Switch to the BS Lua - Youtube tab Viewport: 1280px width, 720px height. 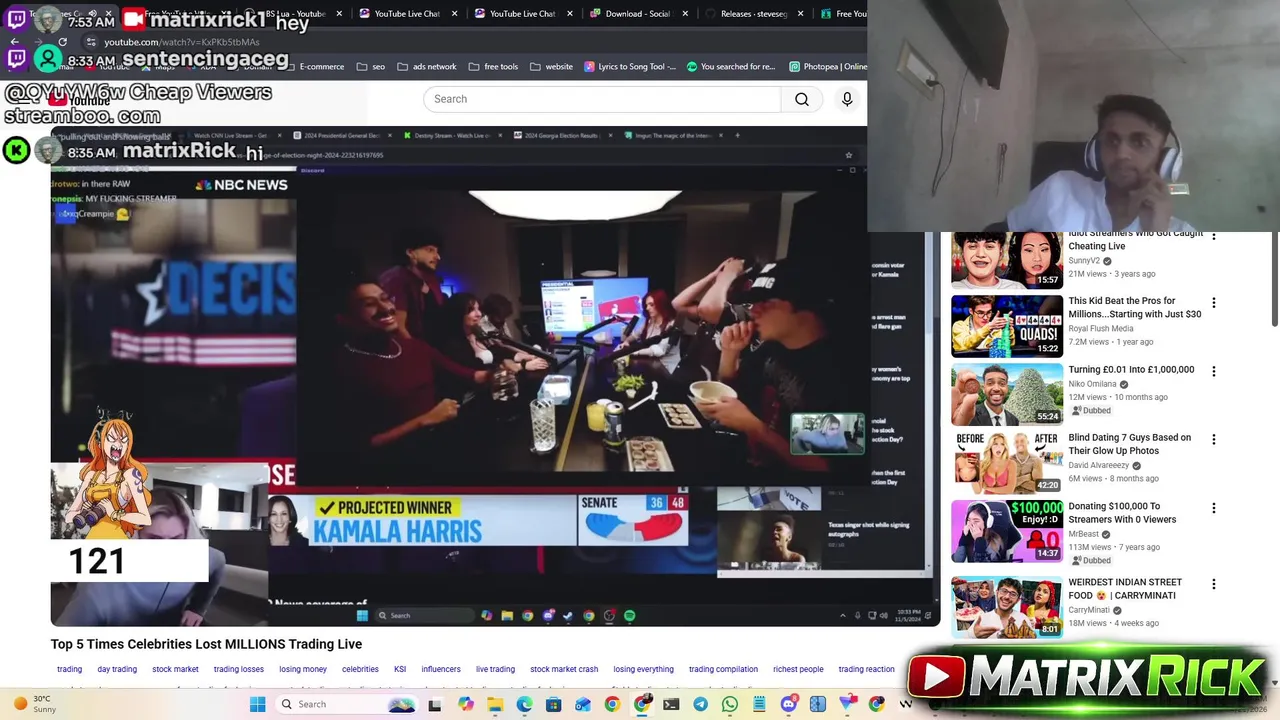(x=295, y=14)
